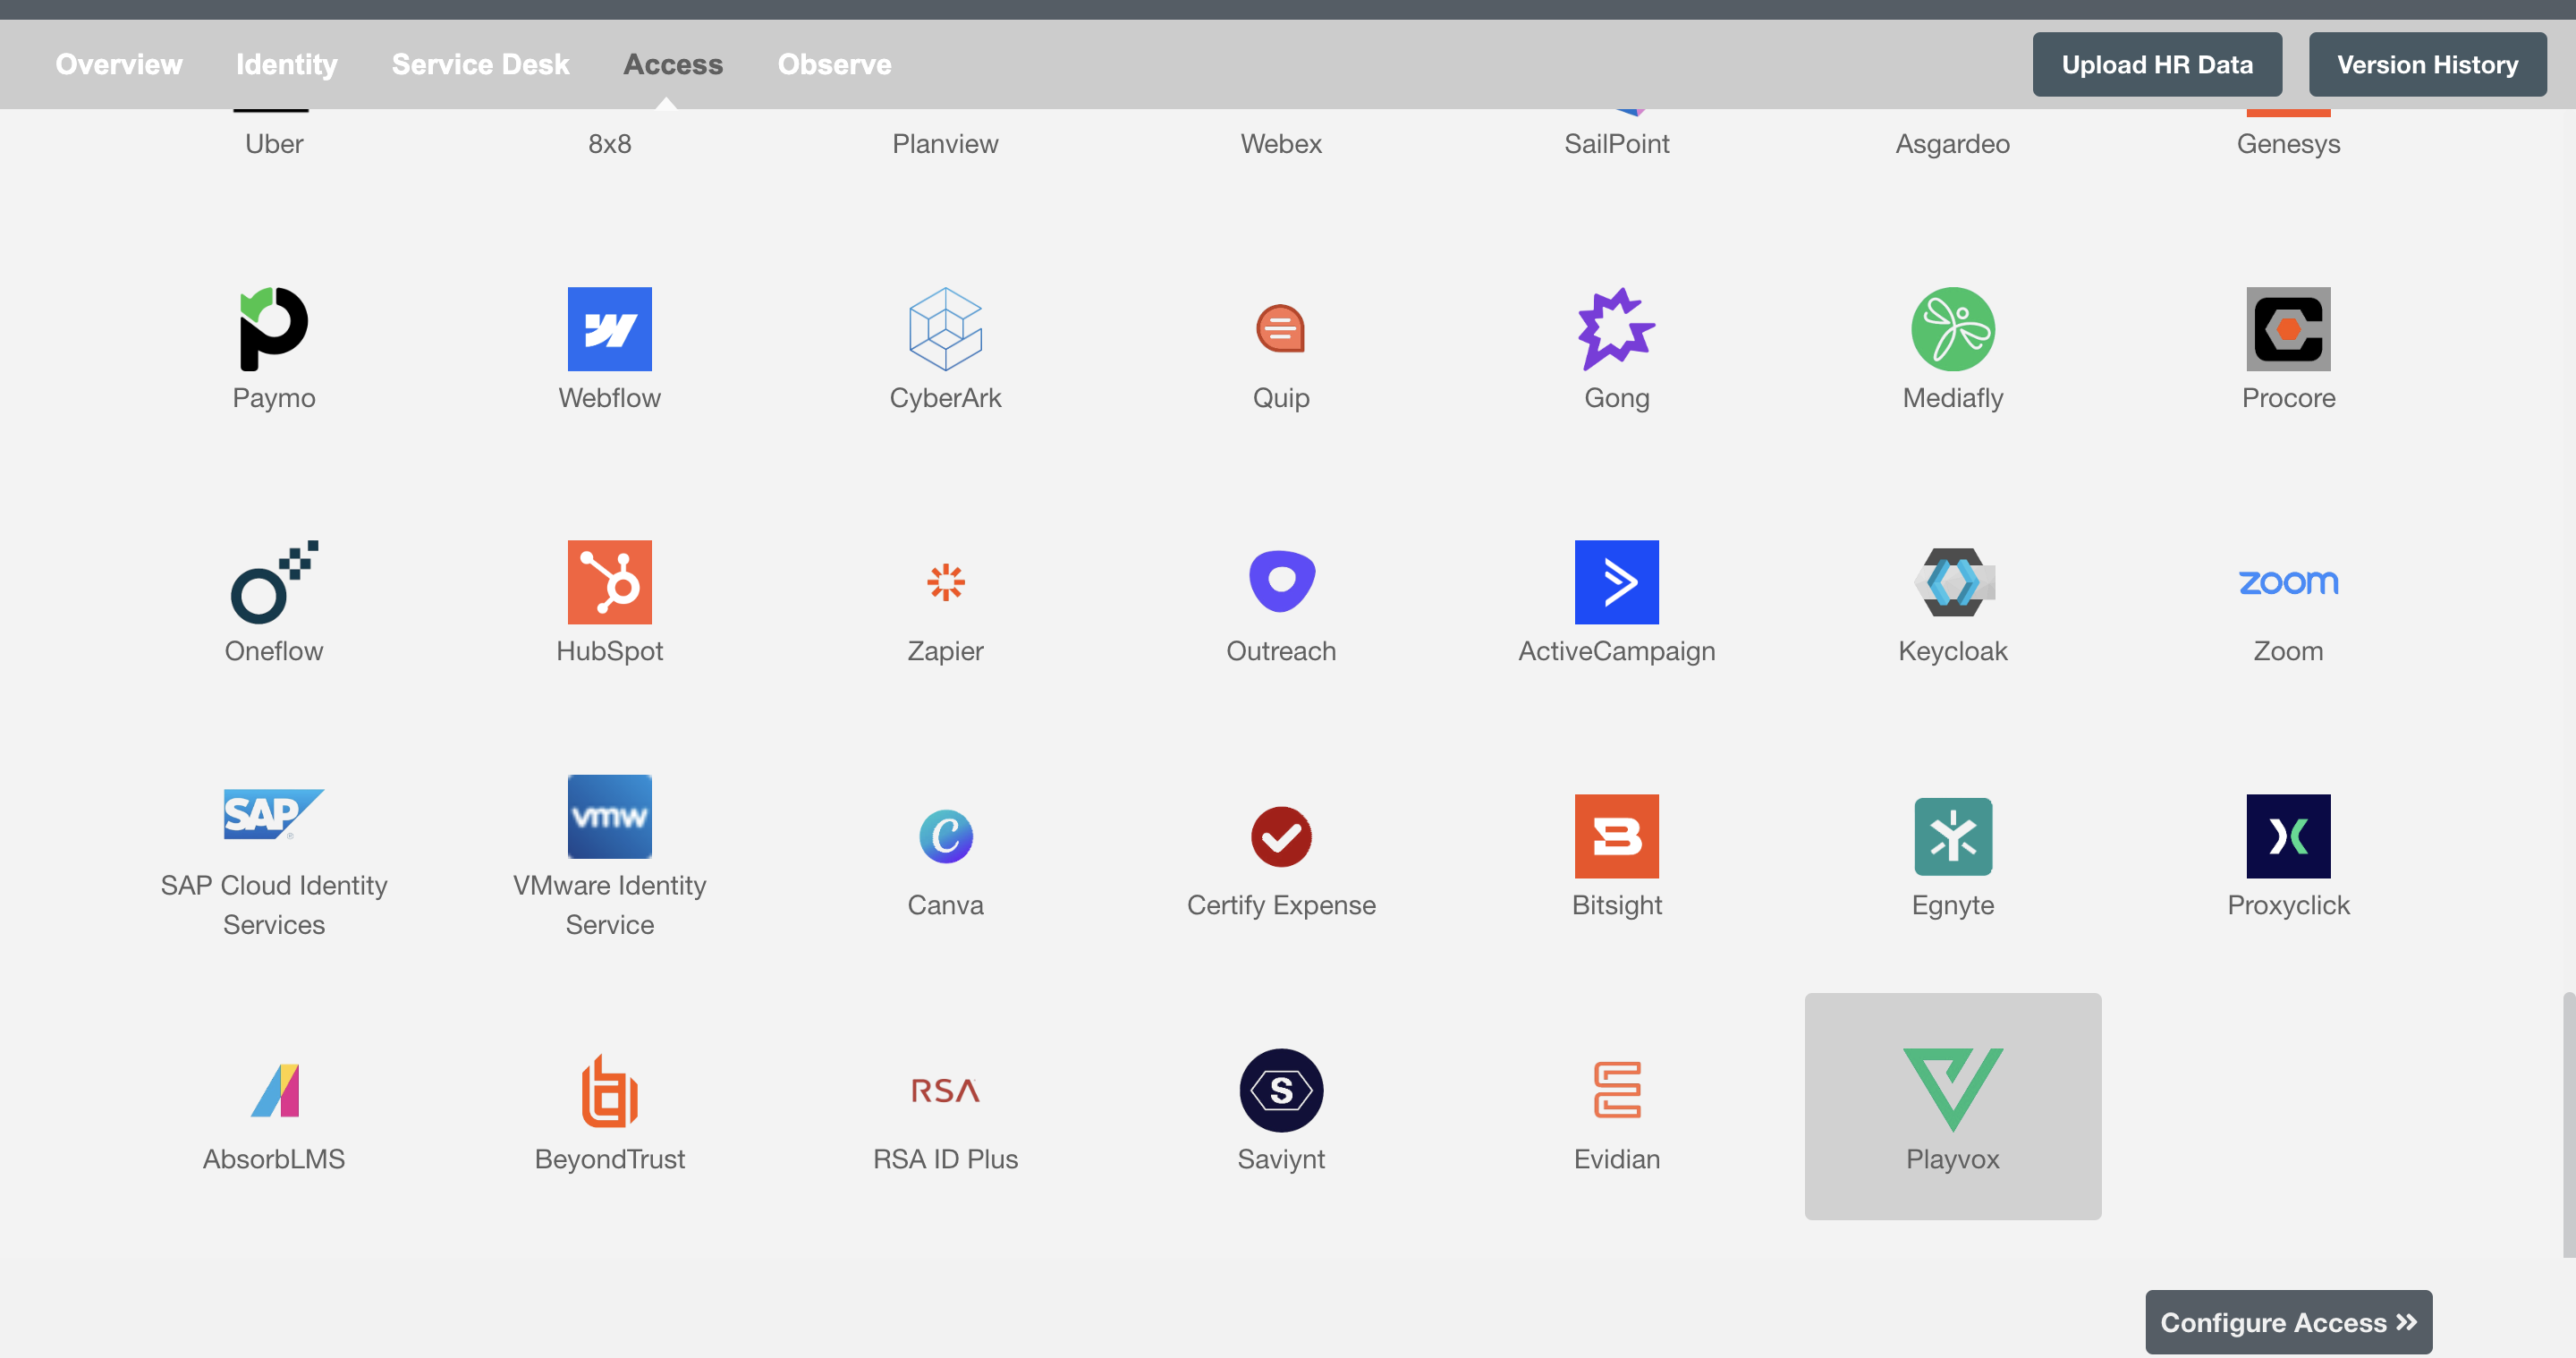Viewport: 2576px width, 1358px height.
Task: Expand the Observe navigation menu
Action: point(833,63)
